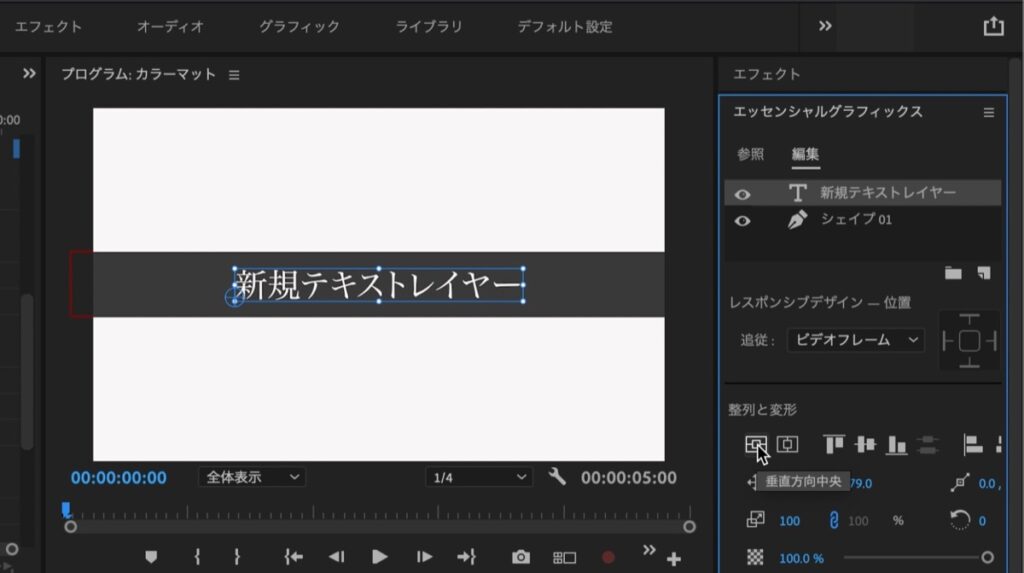Edit the anchor point value 0.0
This screenshot has width=1024, height=573.
(988, 483)
